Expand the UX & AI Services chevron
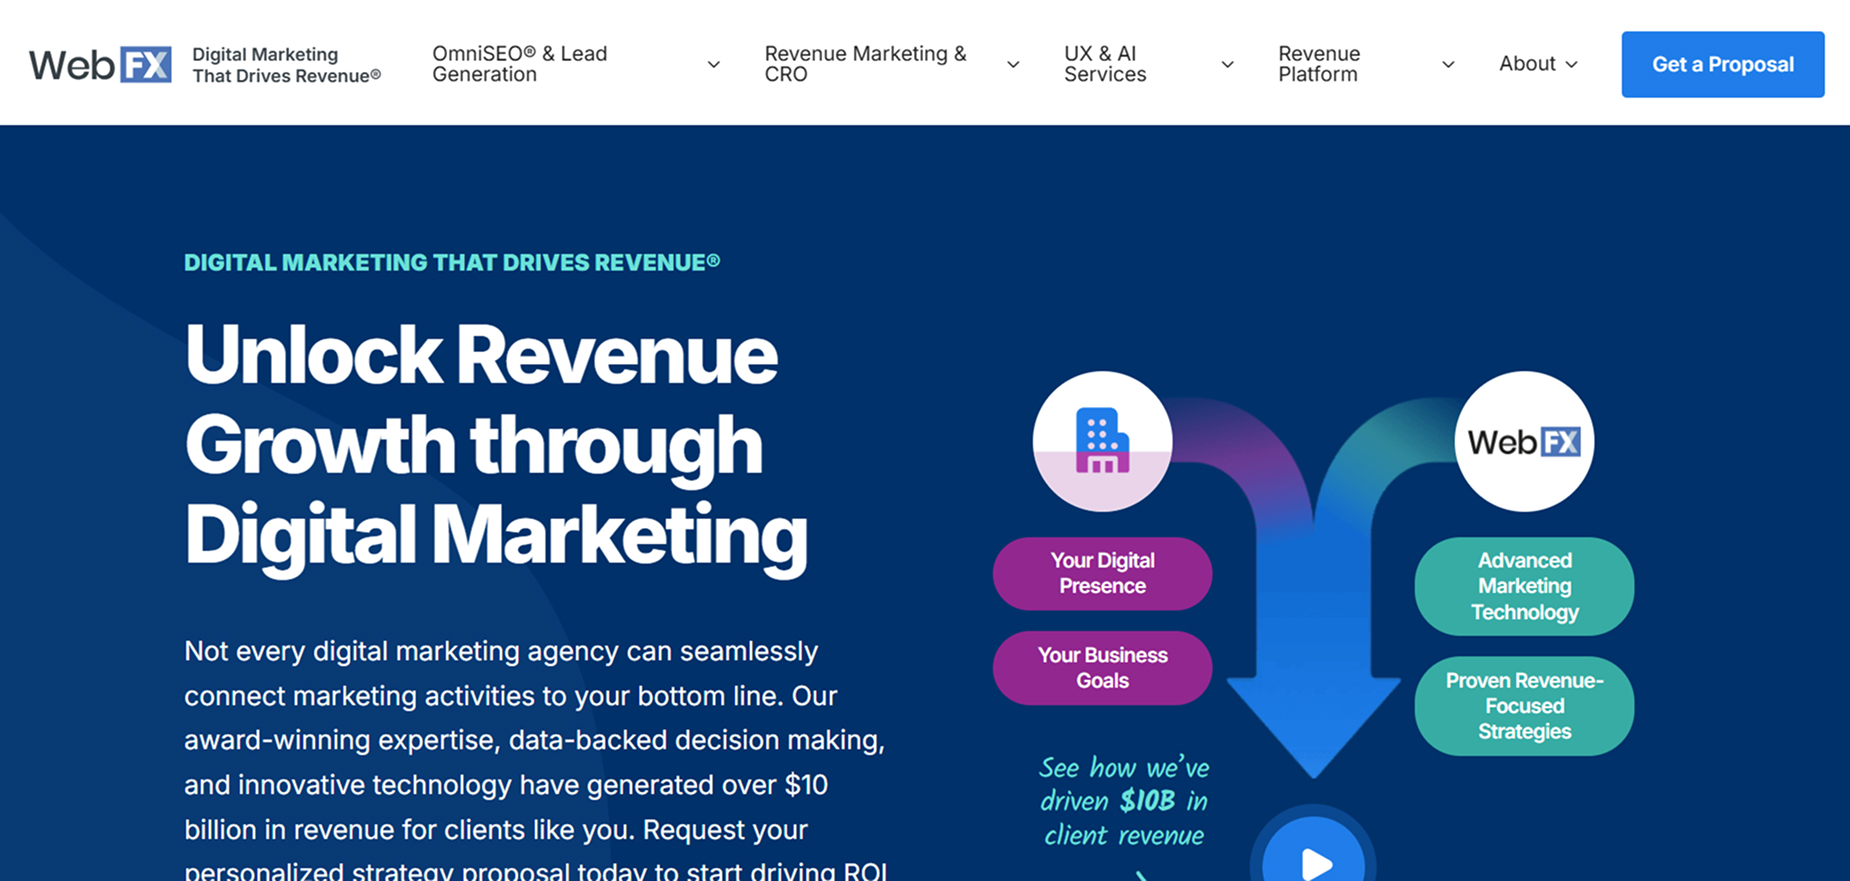 pyautogui.click(x=1227, y=65)
